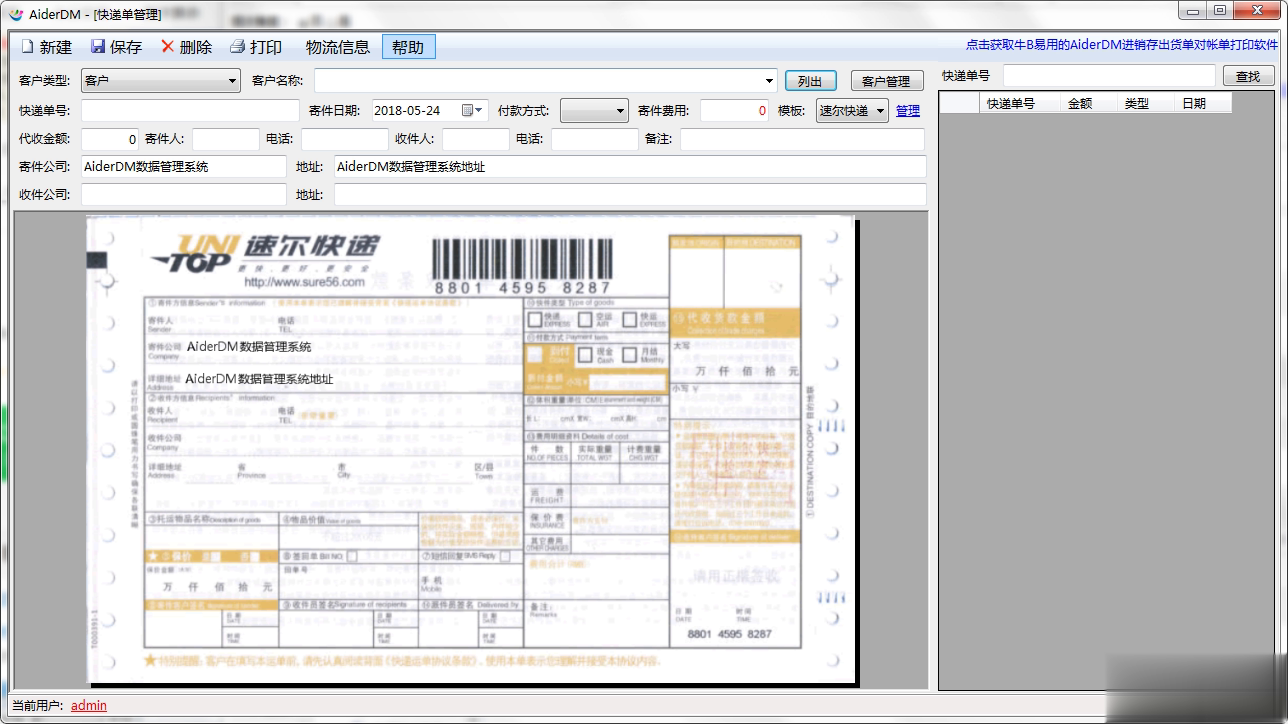Click the 客户名称 combo text area
The image size is (1288, 724).
[x=538, y=81]
